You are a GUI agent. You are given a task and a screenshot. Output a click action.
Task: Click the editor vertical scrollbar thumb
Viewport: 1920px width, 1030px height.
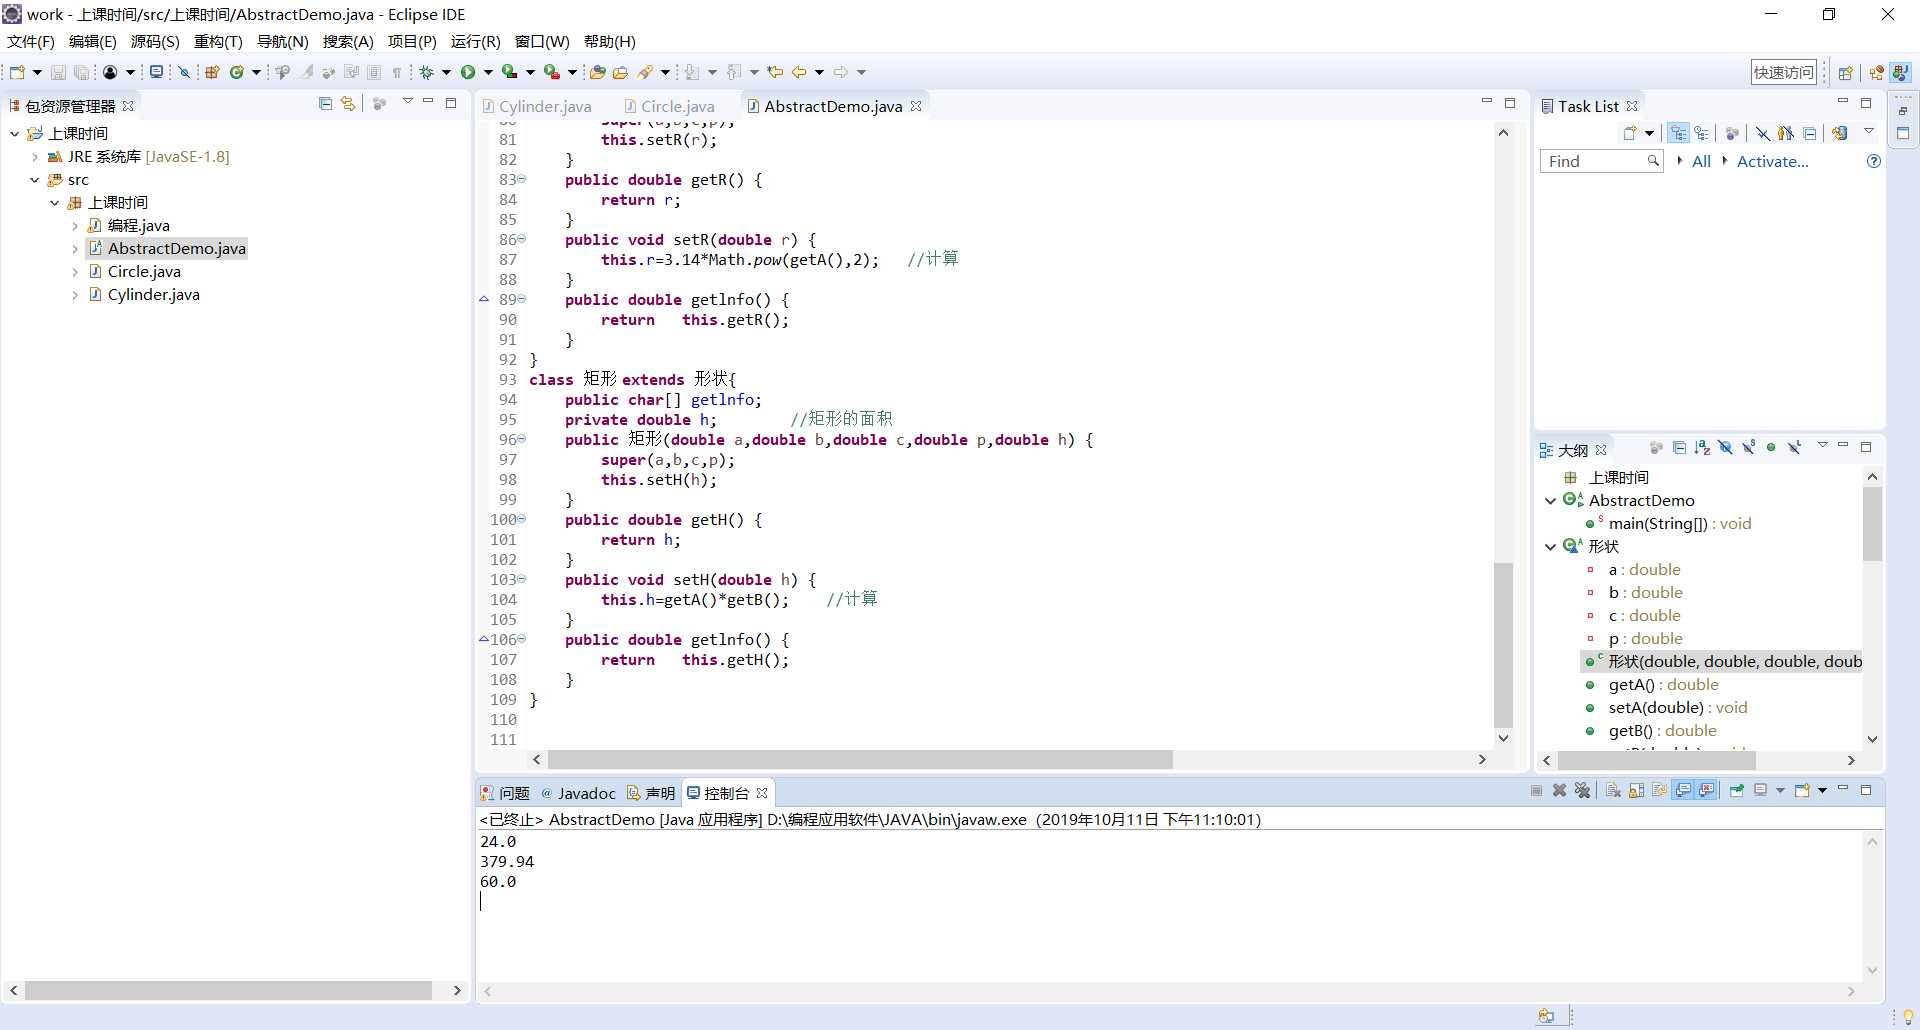pyautogui.click(x=1503, y=645)
